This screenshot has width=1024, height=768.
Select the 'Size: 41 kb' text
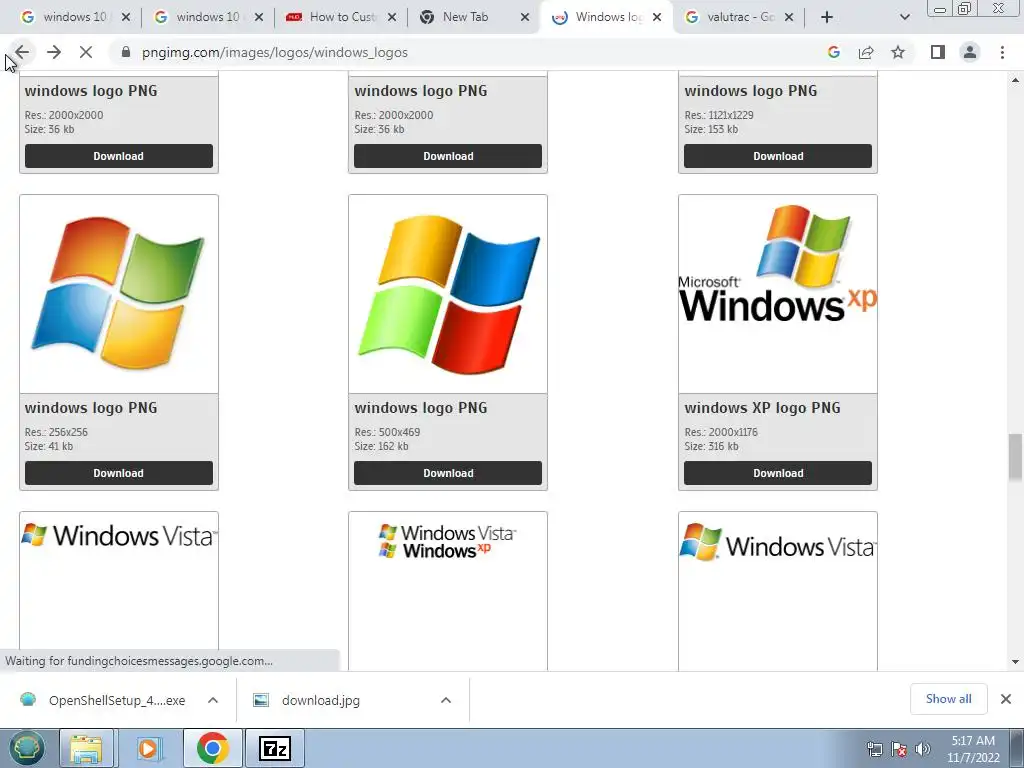point(49,446)
